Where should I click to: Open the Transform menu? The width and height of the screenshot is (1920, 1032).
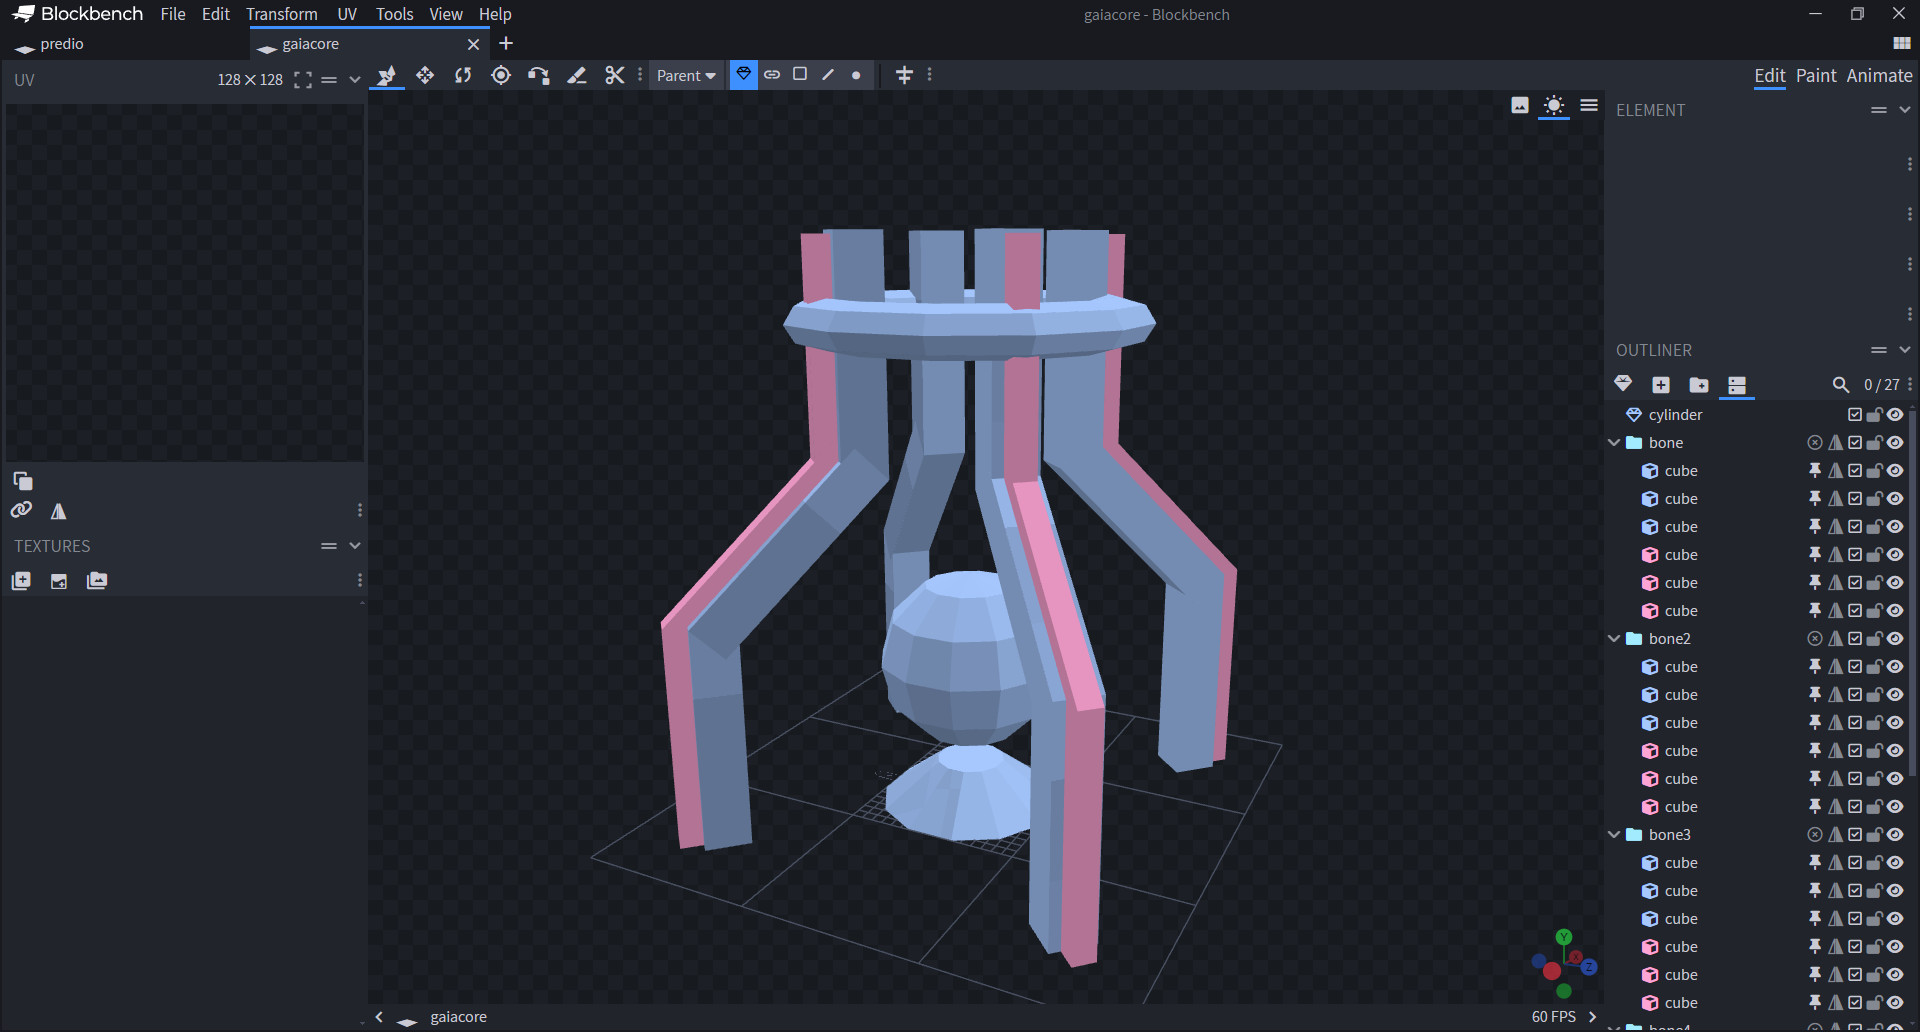pos(281,14)
